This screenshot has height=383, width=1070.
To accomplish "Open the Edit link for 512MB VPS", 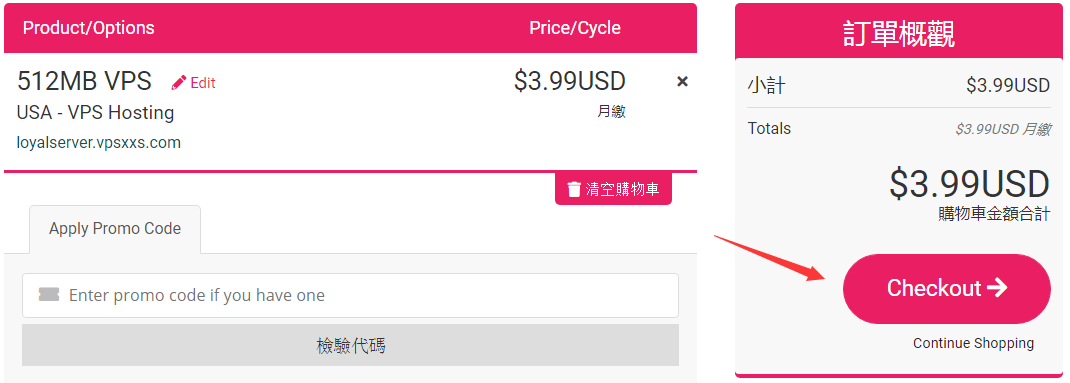I will (194, 83).
